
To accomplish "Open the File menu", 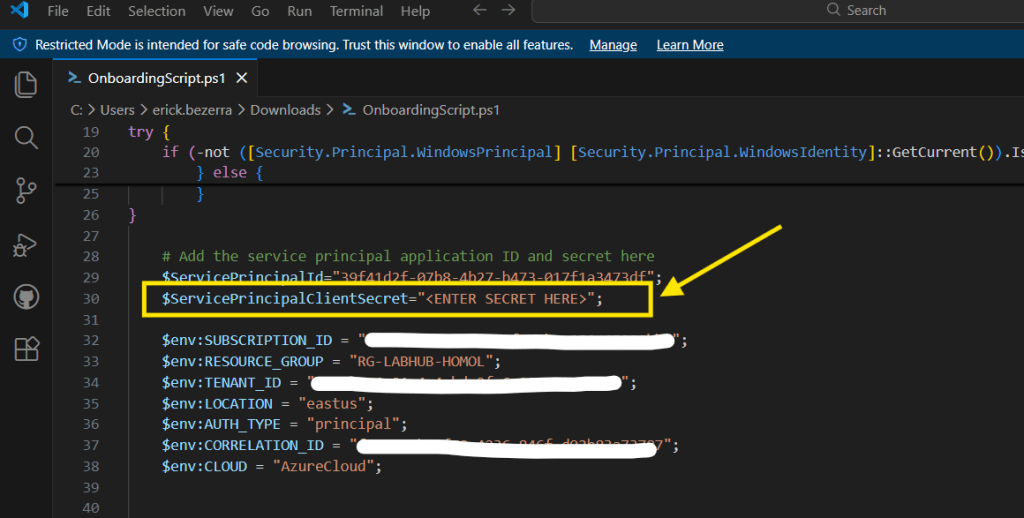I will pyautogui.click(x=58, y=11).
